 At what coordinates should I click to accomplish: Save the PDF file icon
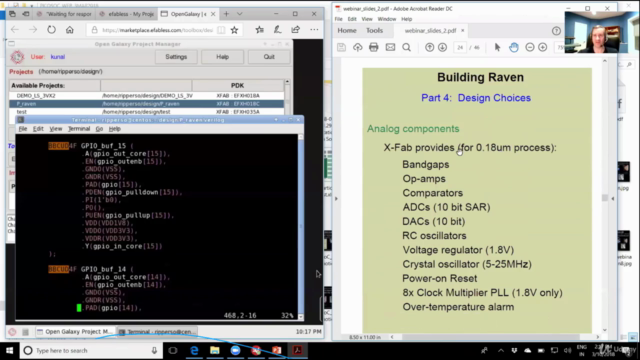tap(342, 47)
